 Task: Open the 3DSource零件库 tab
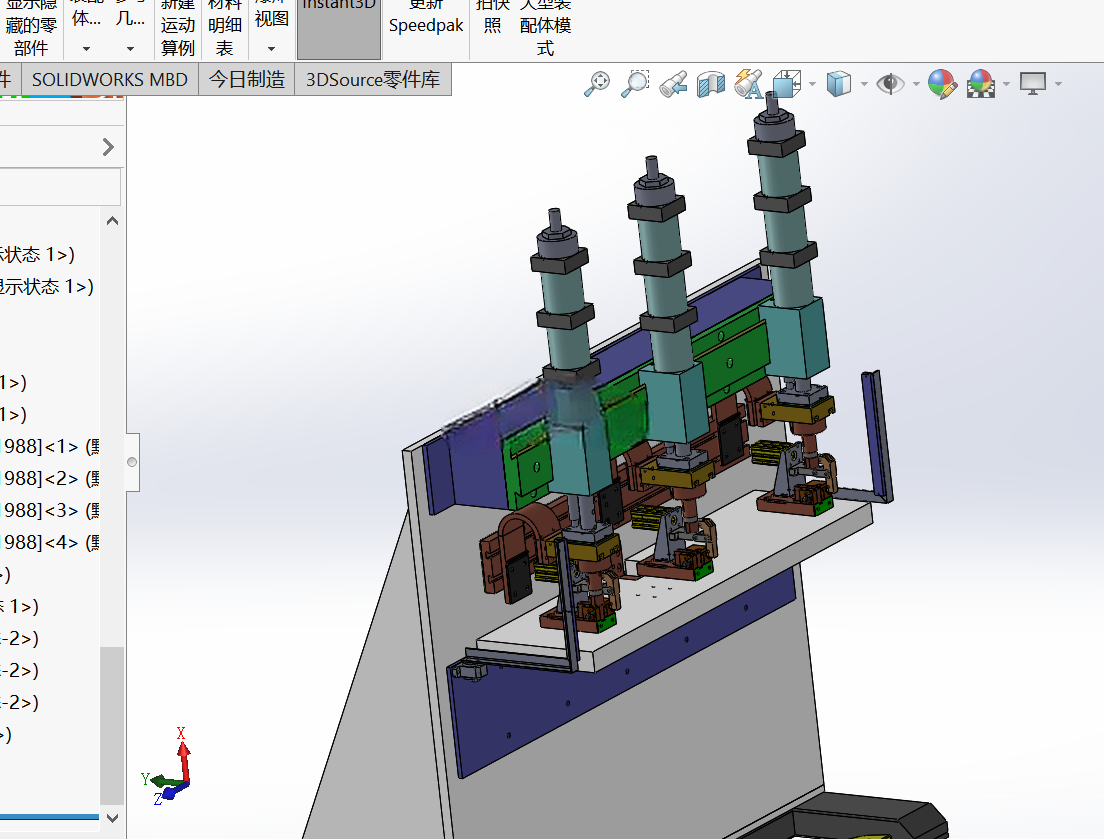[x=373, y=80]
